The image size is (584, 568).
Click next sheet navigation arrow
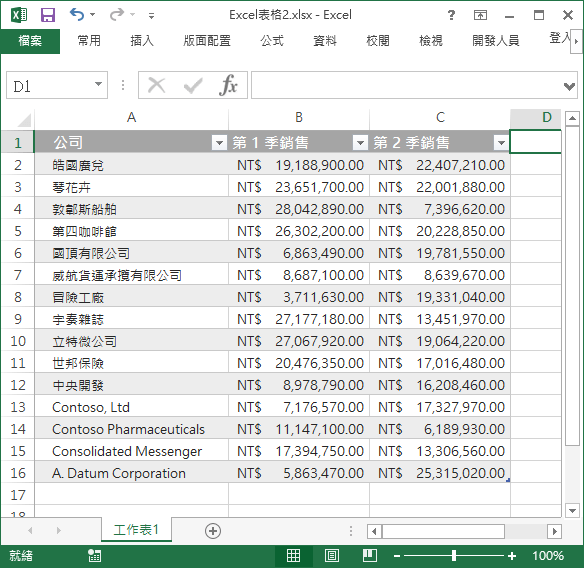58,530
